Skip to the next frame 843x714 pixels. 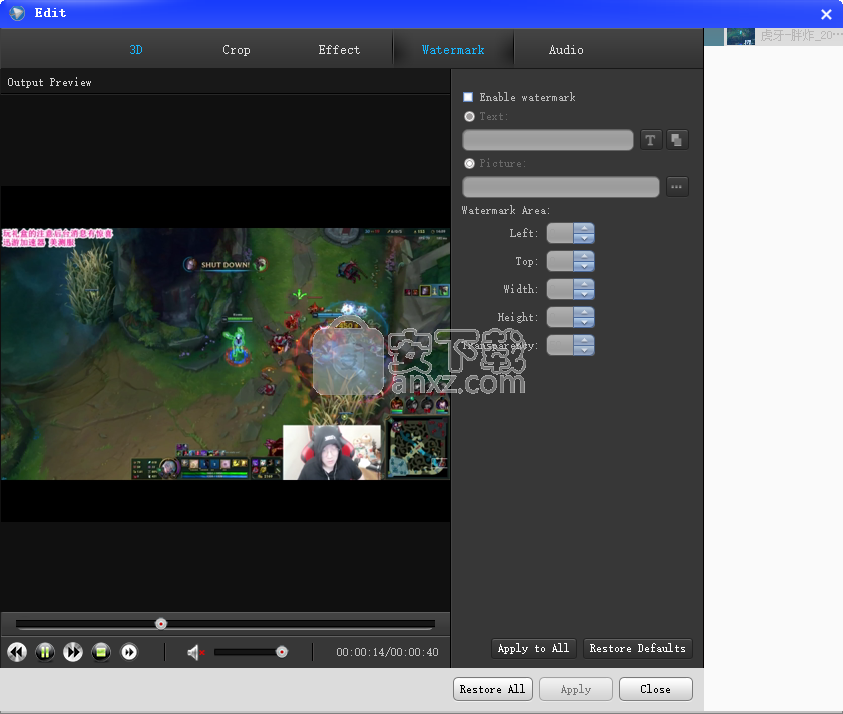[x=129, y=652]
